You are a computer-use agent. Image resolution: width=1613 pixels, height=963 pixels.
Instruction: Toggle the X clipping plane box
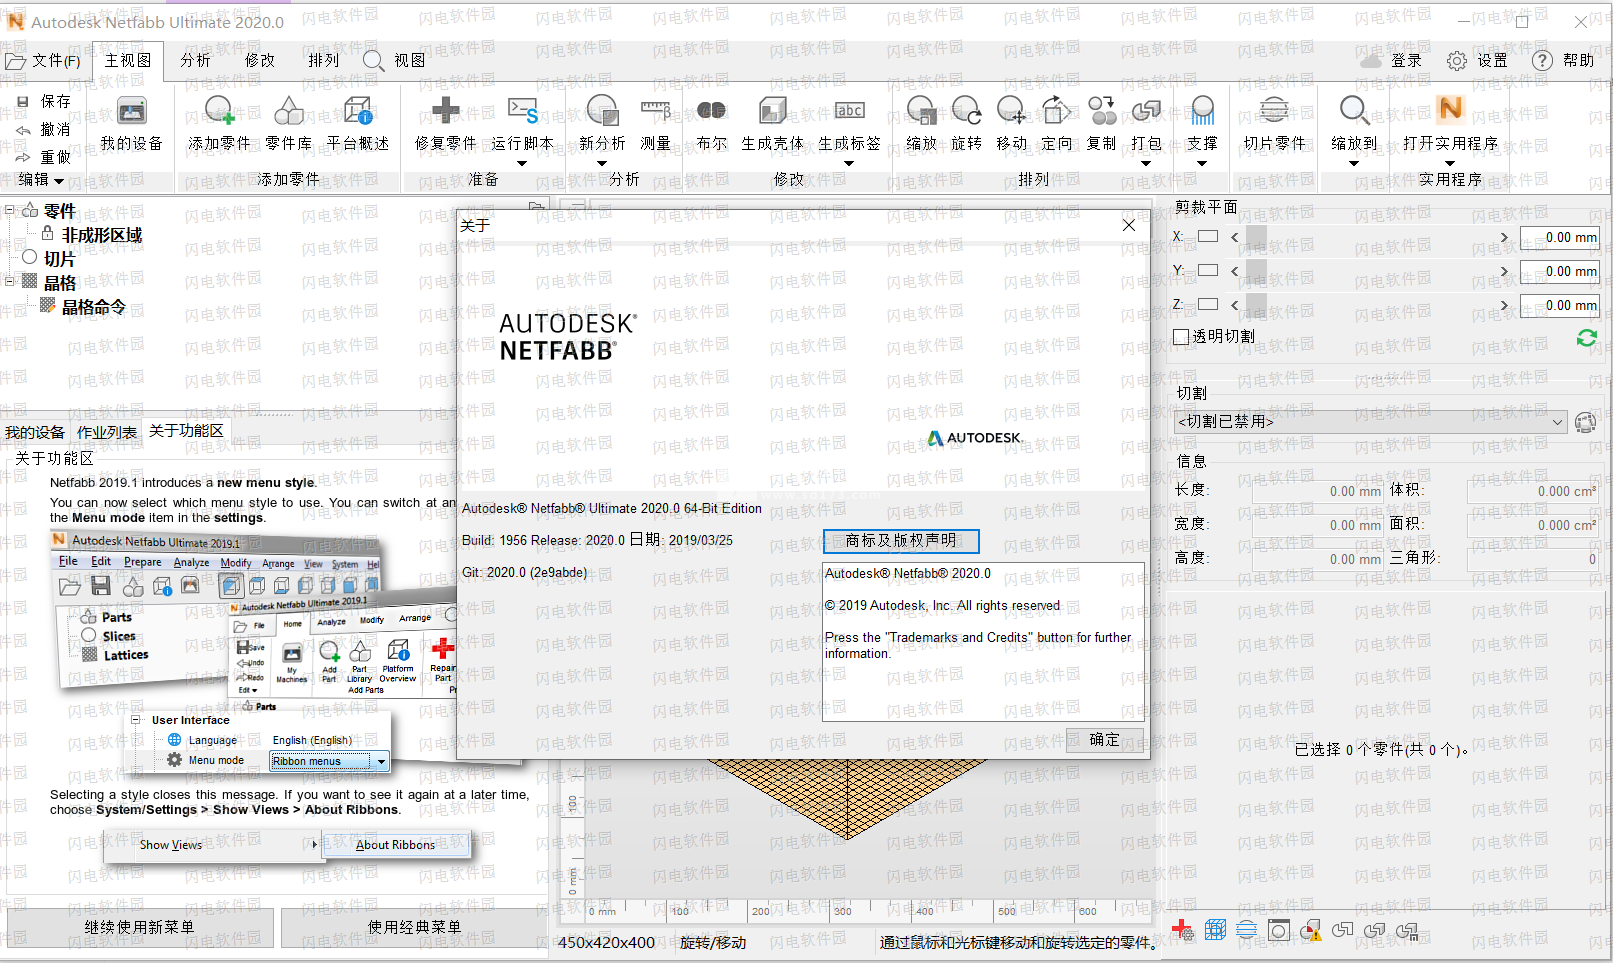tap(1208, 237)
